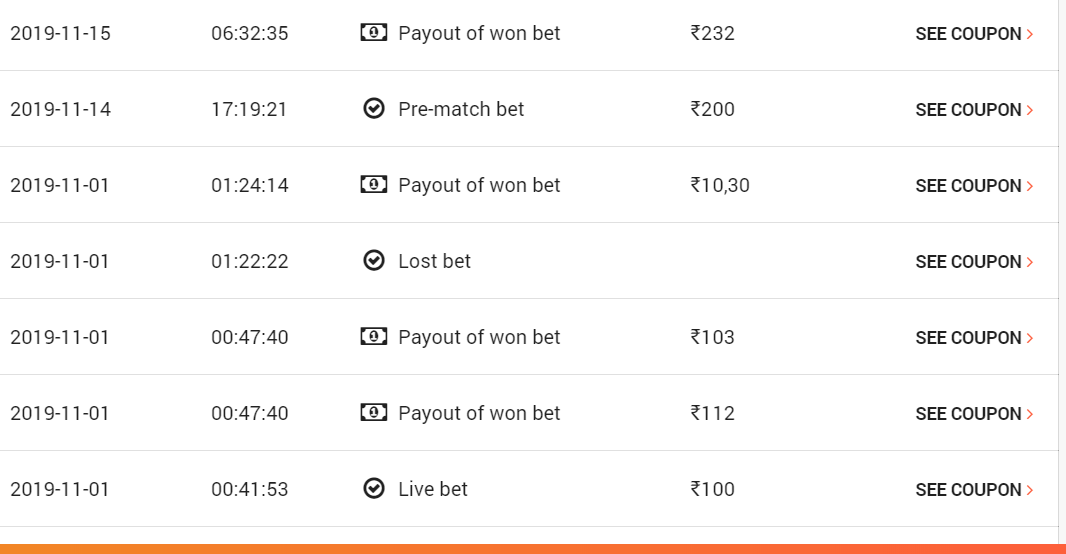Screen dimensions: 1066x554
Task: Select the 2019-11-15 date cell
Action: (x=61, y=33)
